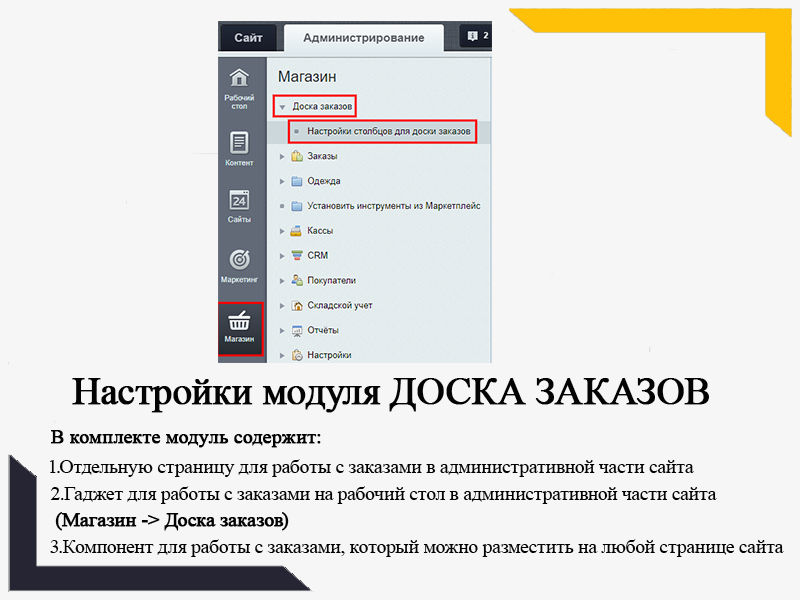This screenshot has width=800, height=600.
Task: Select the Маркетинг target icon
Action: click(239, 260)
